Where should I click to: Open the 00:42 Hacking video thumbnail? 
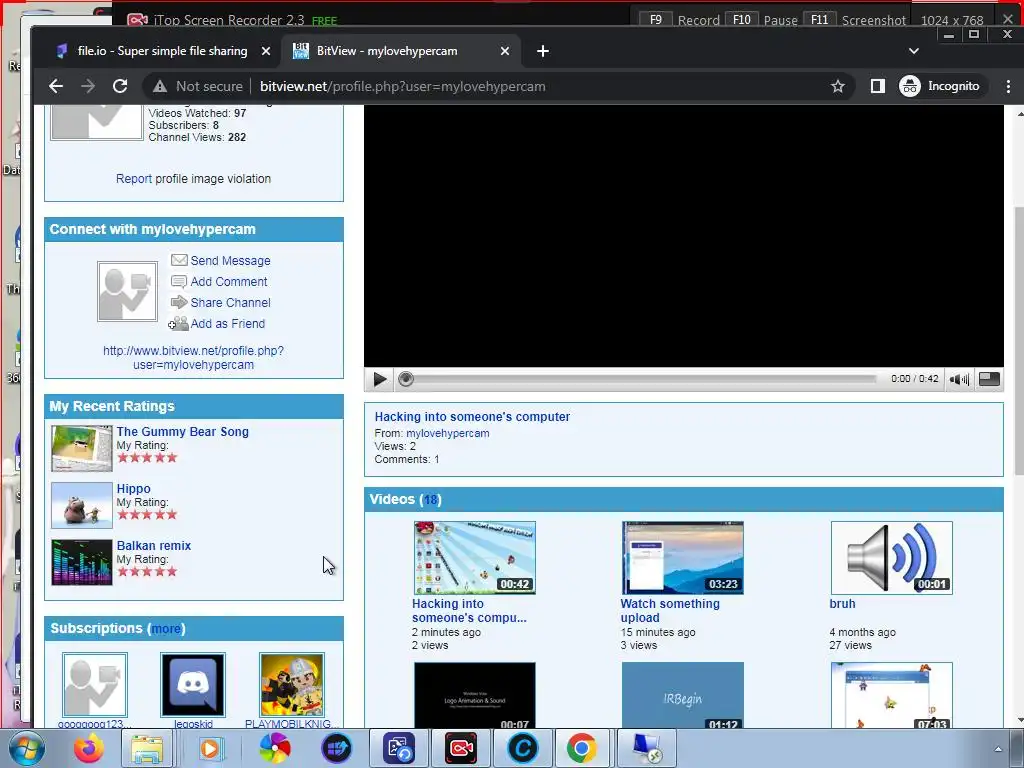point(475,558)
